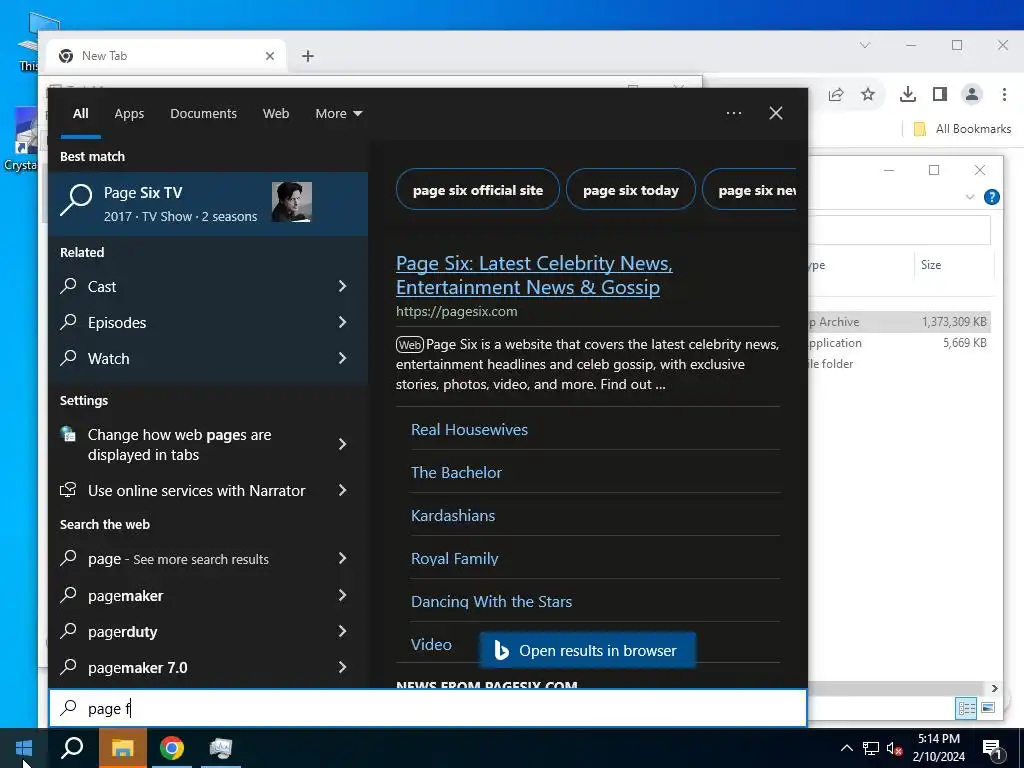Select the All search tab
1024x768 pixels.
pos(80,114)
